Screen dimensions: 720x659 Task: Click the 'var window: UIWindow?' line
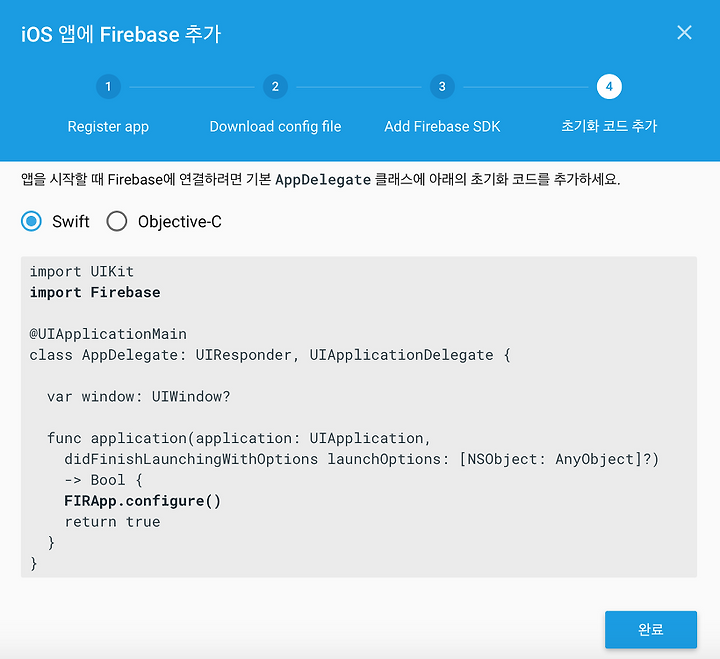(x=138, y=396)
